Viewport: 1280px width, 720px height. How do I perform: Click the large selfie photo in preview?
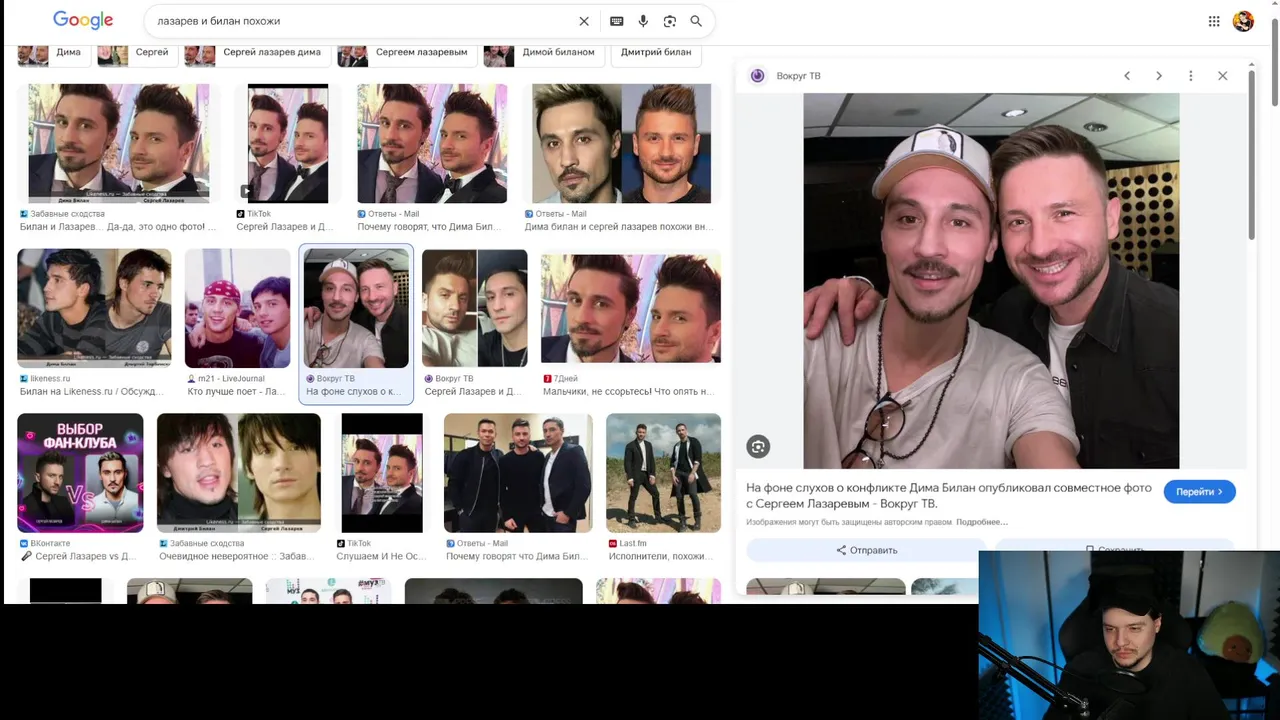click(x=991, y=281)
